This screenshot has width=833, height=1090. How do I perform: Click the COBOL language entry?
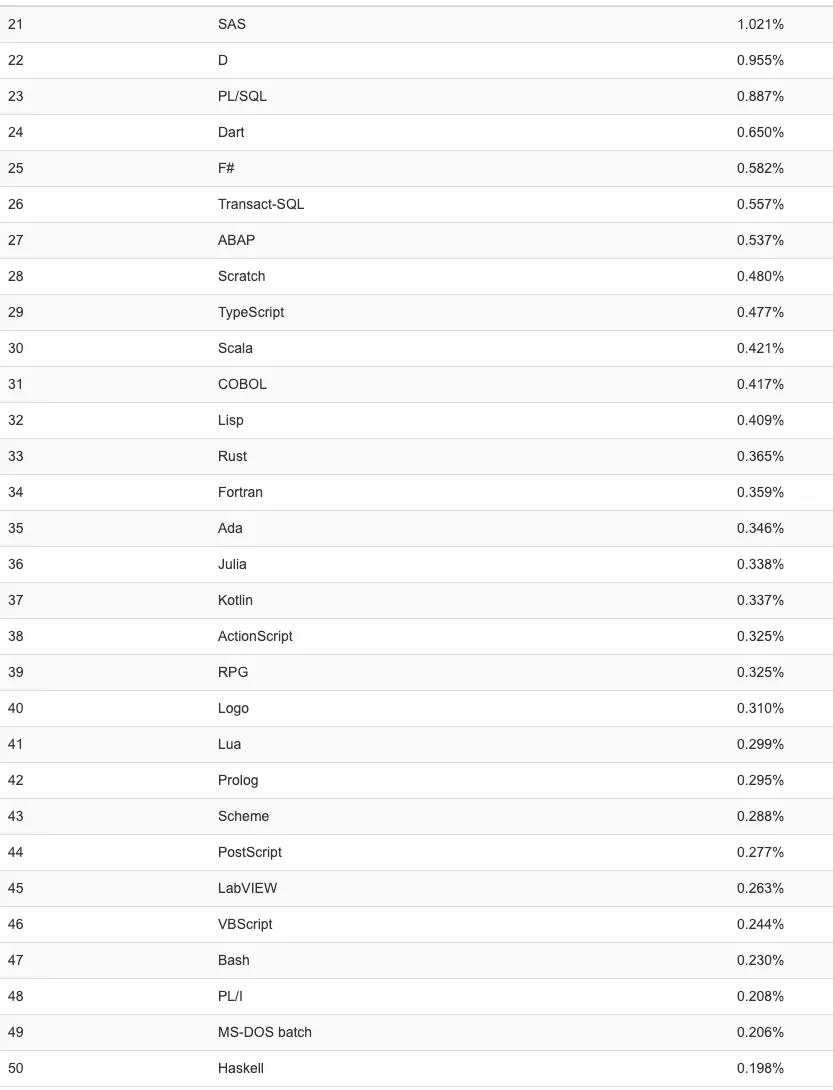[242, 384]
